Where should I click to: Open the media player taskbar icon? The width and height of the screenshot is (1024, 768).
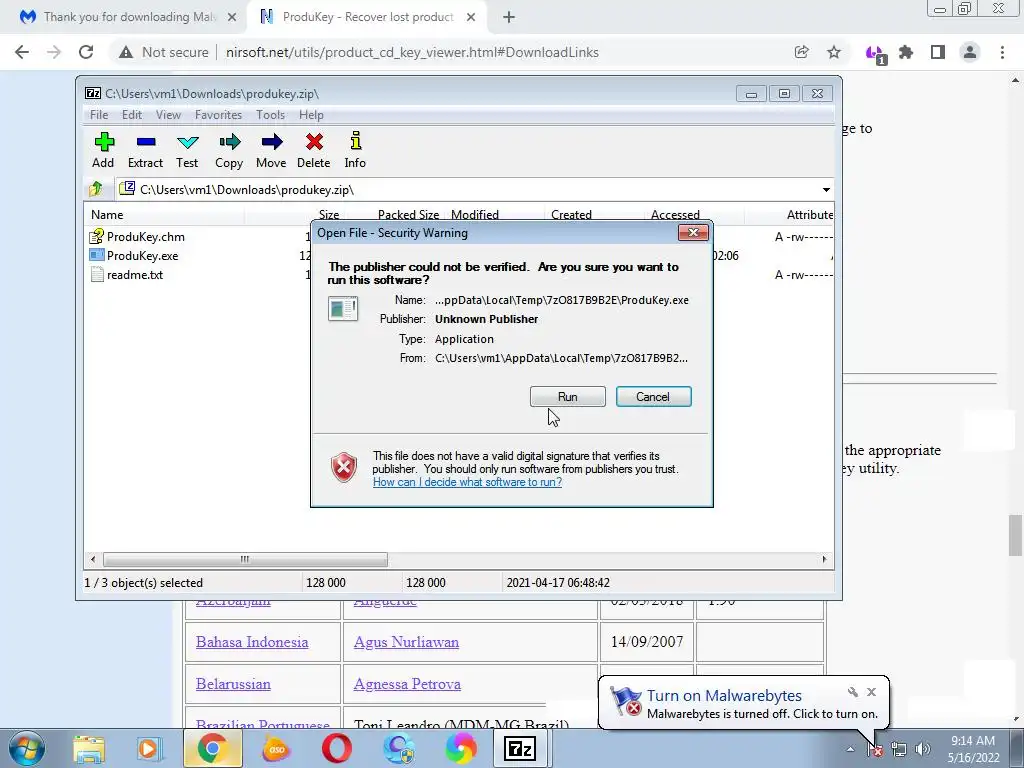point(149,749)
